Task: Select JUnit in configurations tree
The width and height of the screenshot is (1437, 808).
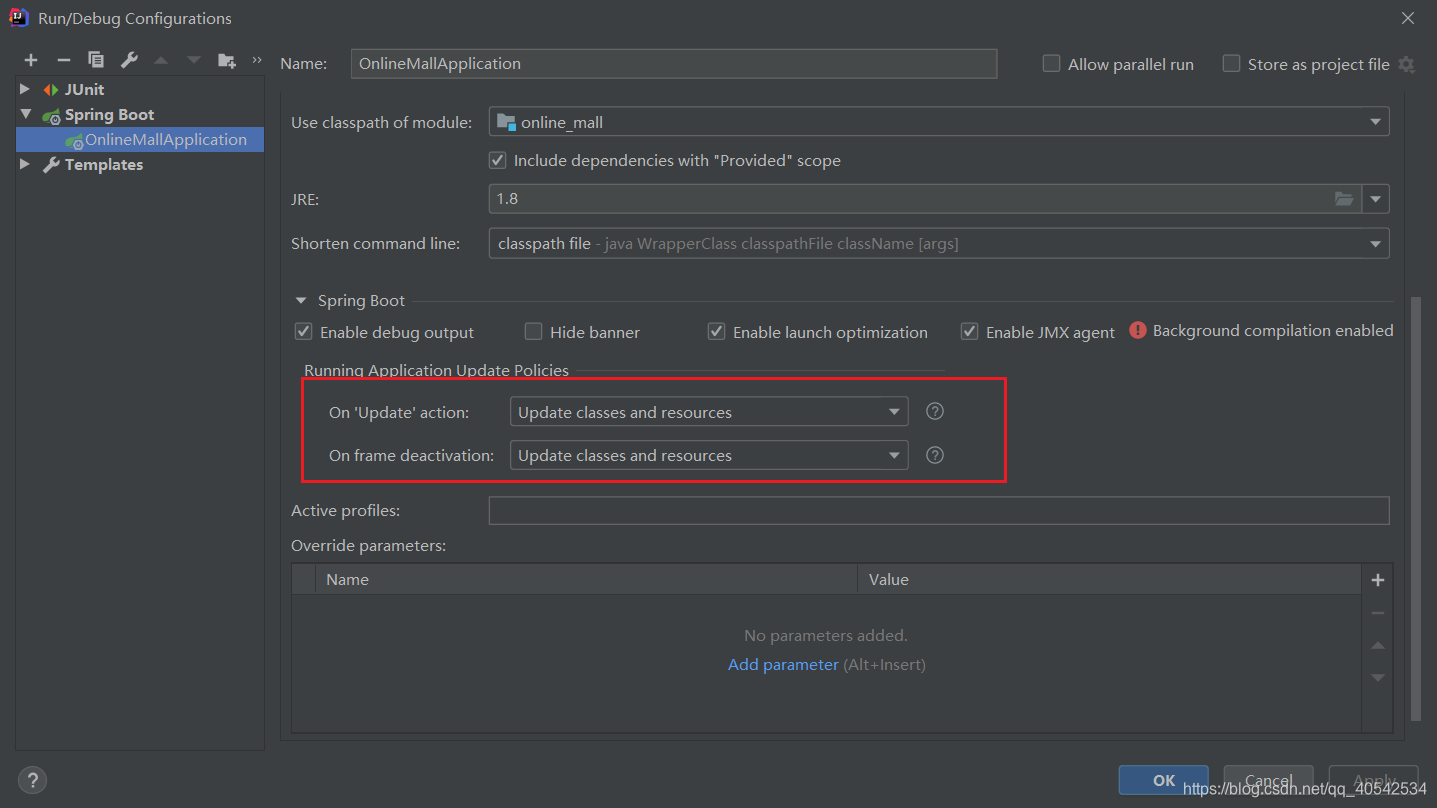Action: [x=84, y=89]
